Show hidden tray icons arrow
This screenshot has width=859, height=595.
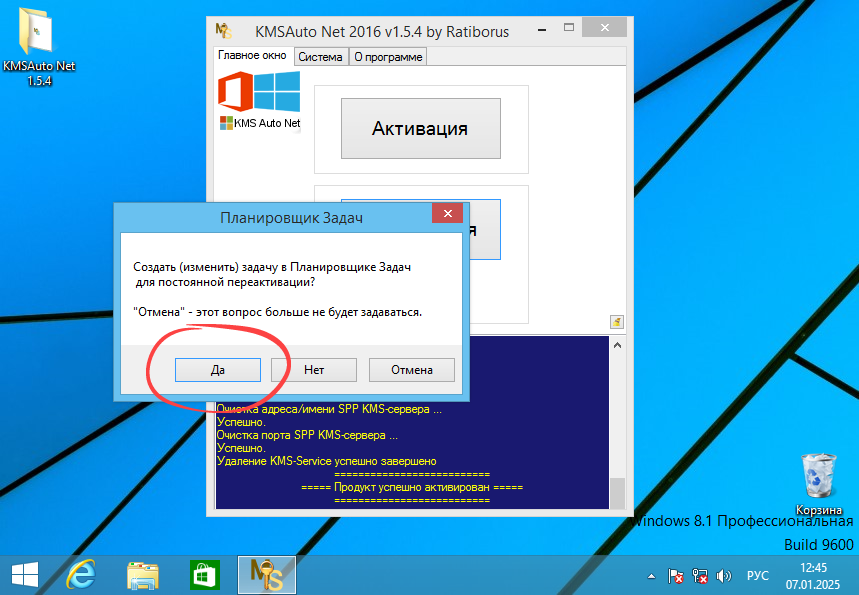tap(653, 576)
